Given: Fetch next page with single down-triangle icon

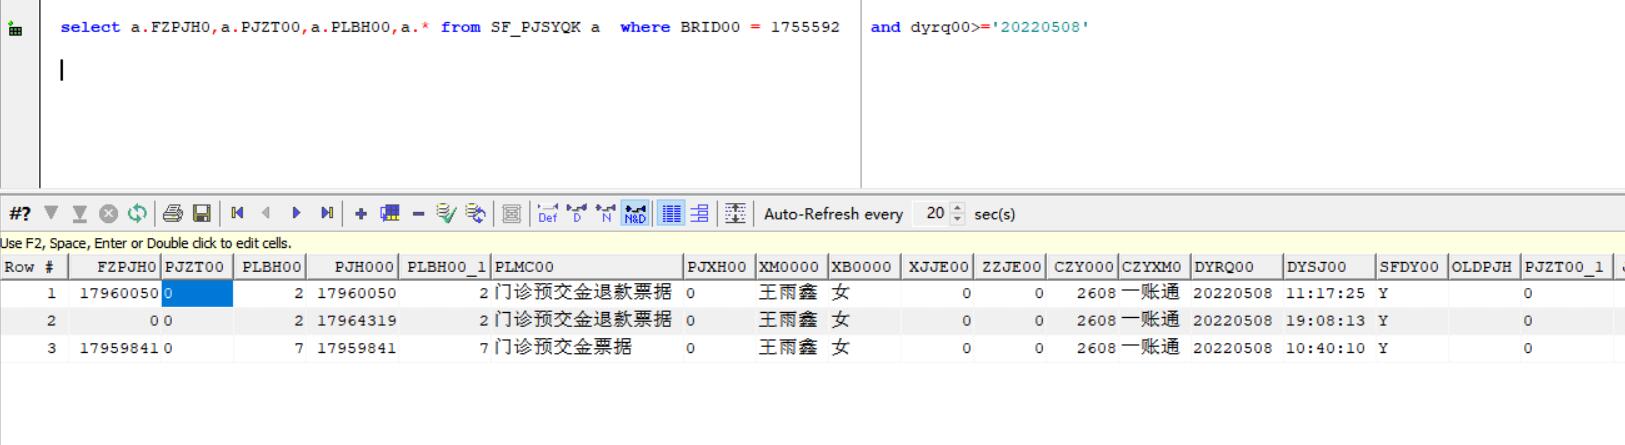Looking at the screenshot, I should [x=51, y=214].
